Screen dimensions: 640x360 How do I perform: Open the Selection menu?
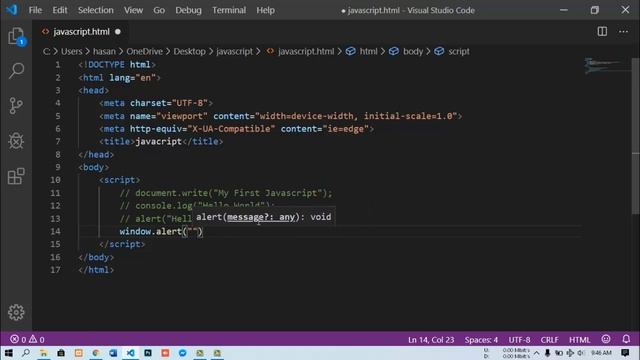(x=96, y=10)
